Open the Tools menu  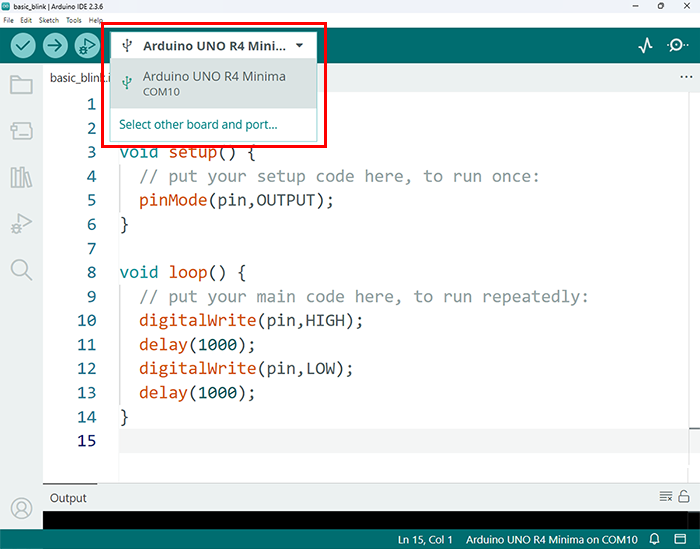click(x=74, y=20)
